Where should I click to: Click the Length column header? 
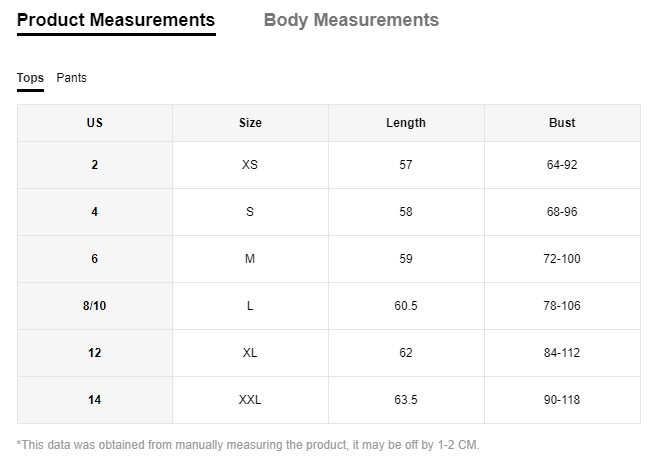(x=406, y=123)
